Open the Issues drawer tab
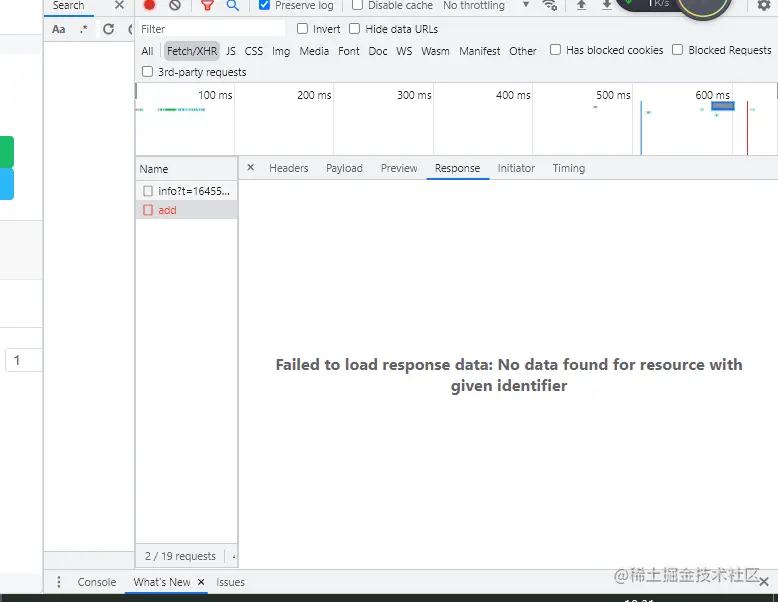 (x=230, y=582)
